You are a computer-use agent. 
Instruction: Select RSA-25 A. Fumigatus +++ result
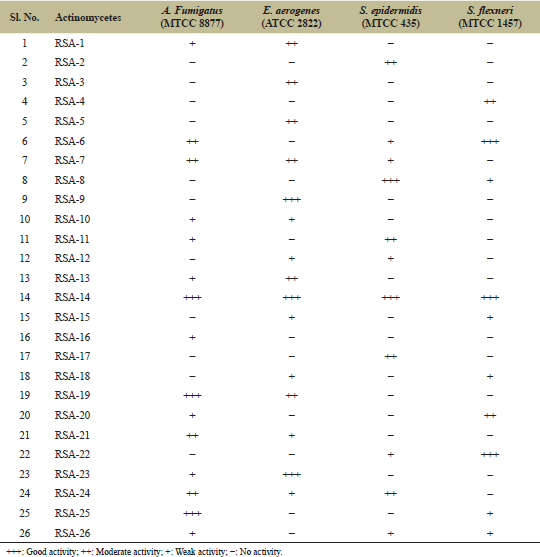tap(192, 514)
